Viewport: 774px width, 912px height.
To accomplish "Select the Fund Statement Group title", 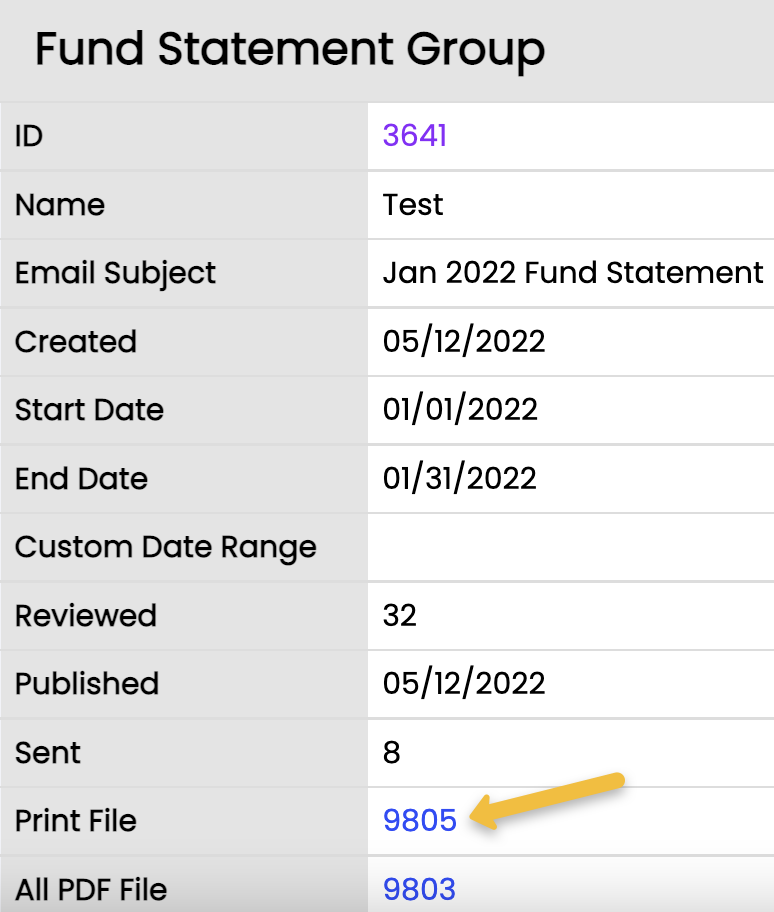I will 290,49.
